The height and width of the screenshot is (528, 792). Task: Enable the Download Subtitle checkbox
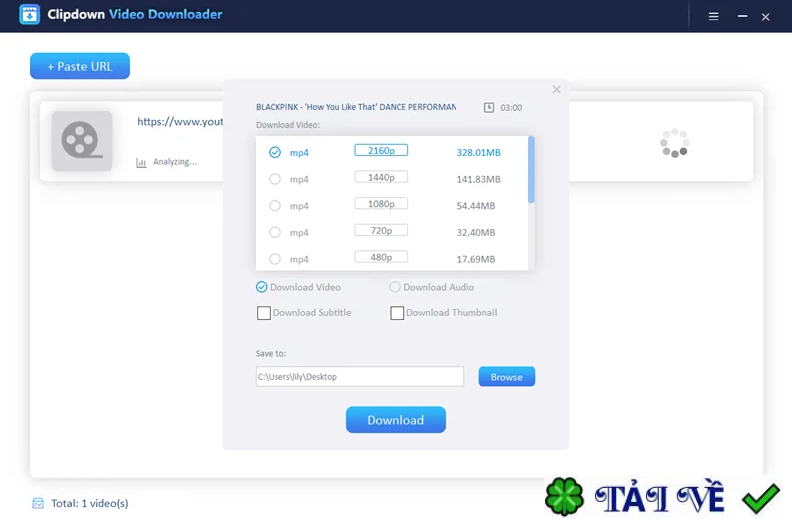pos(264,313)
